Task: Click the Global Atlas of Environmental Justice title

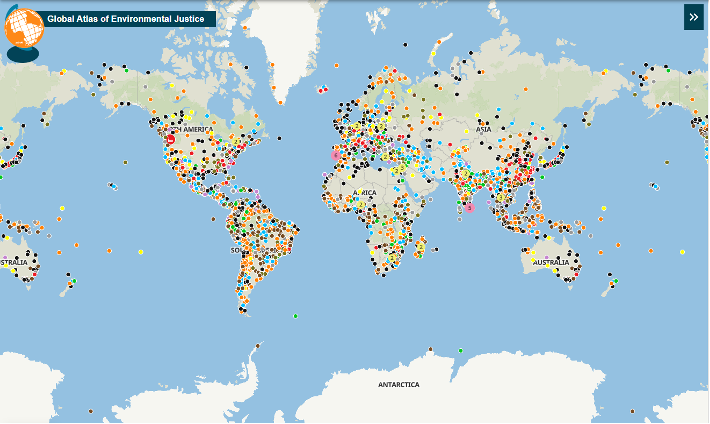Action: [x=125, y=19]
